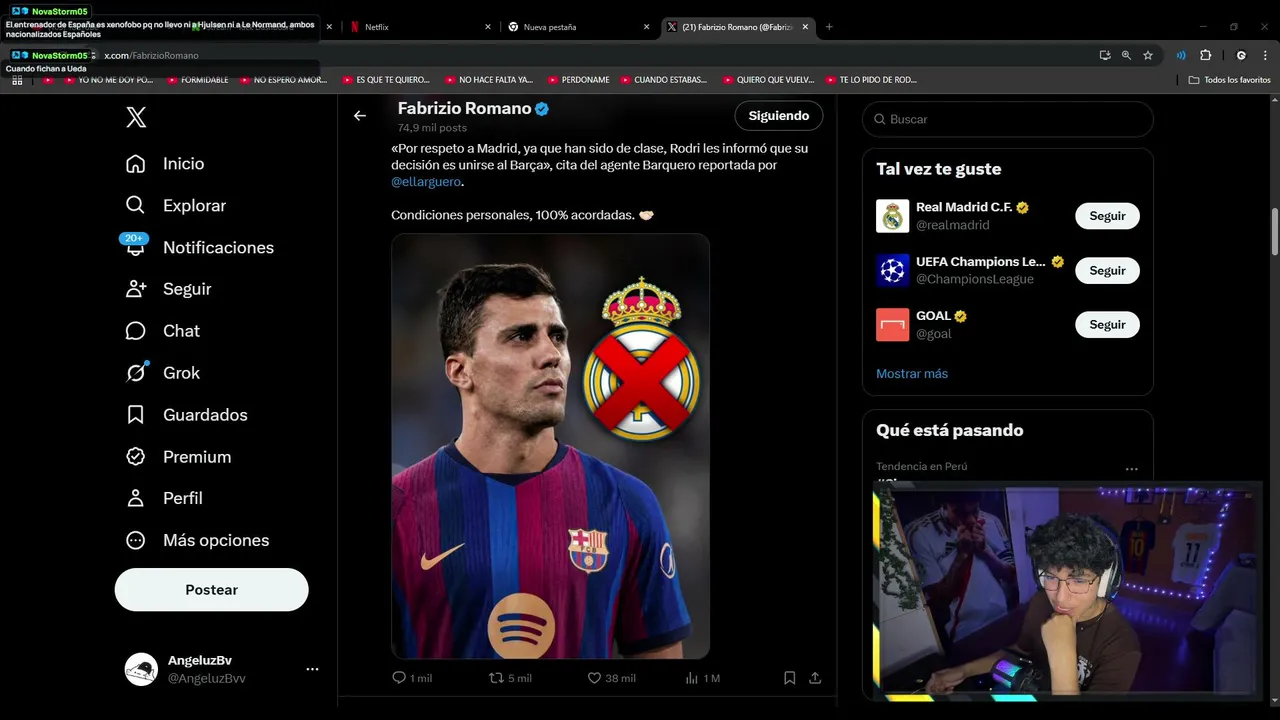
Task: Click the verified badge next to Fabrizio Romano
Action: pyautogui.click(x=542, y=109)
